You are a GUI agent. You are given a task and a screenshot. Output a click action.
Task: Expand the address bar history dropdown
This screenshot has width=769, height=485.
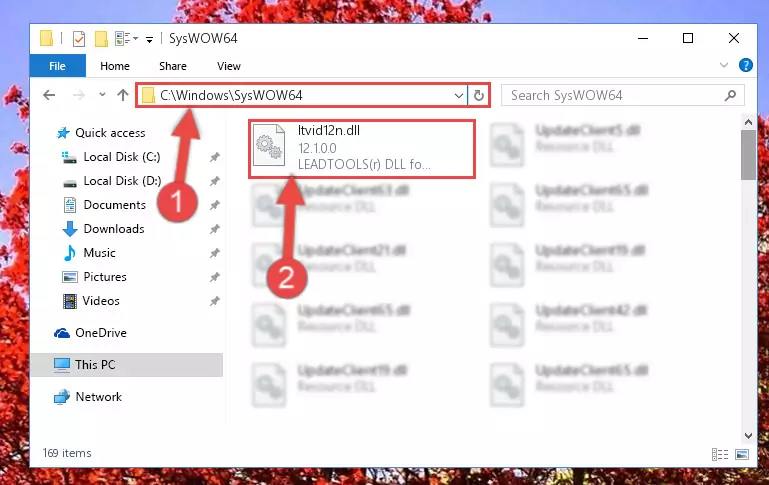click(459, 95)
